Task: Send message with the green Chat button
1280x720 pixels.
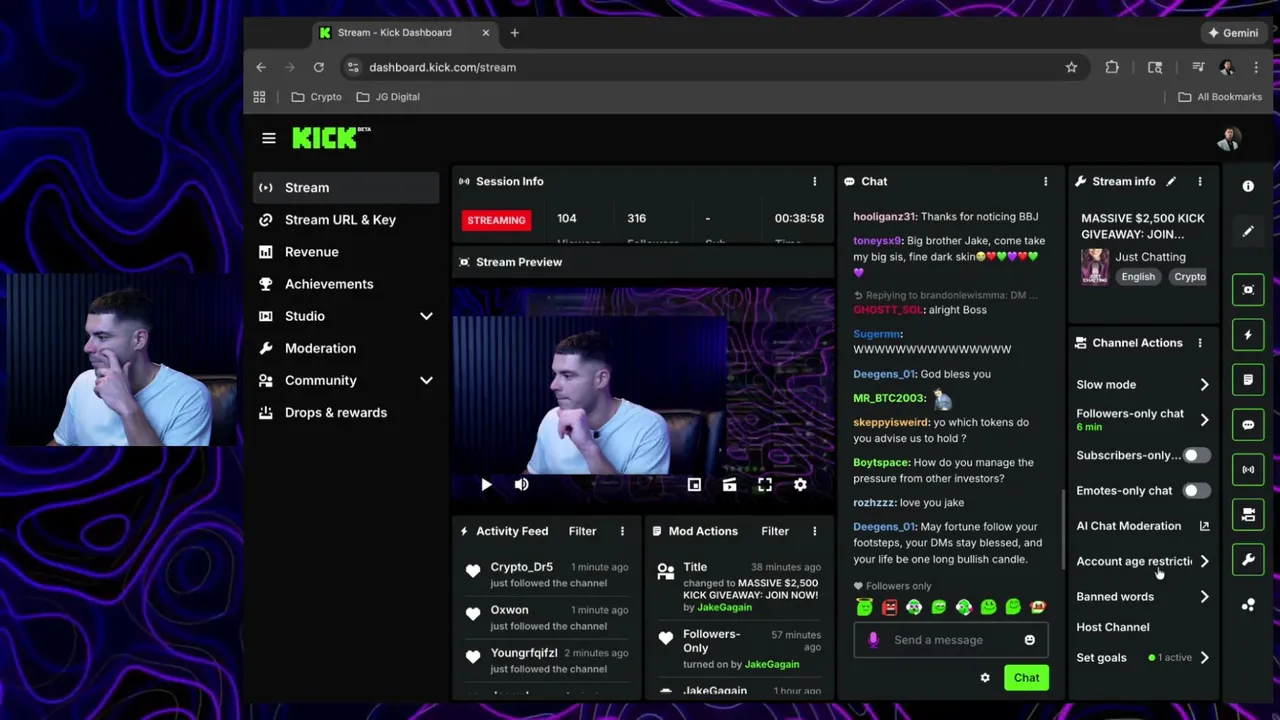Action: pos(1026,678)
